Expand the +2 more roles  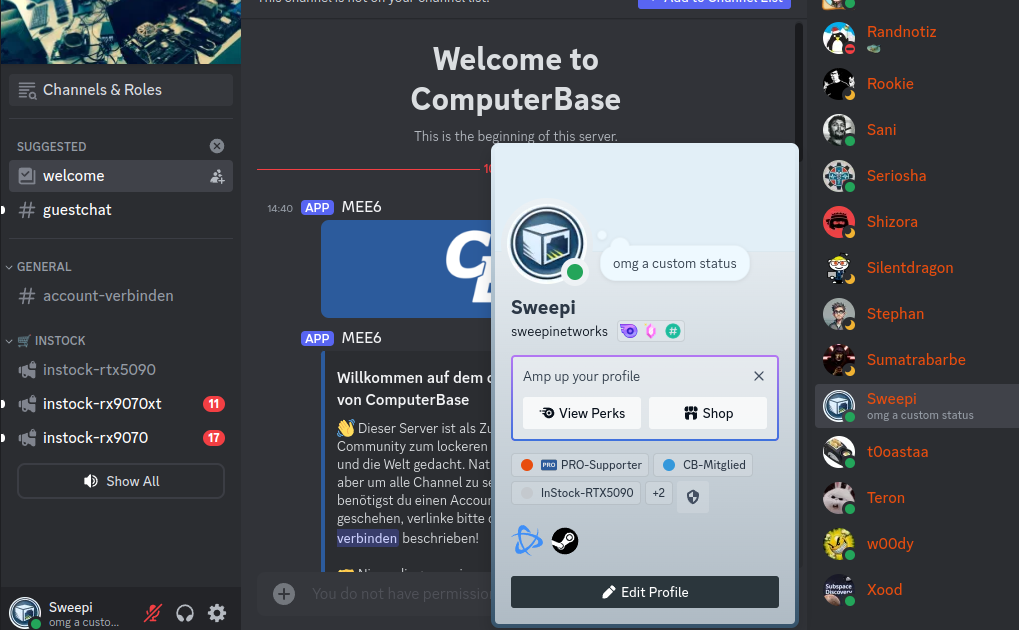658,493
